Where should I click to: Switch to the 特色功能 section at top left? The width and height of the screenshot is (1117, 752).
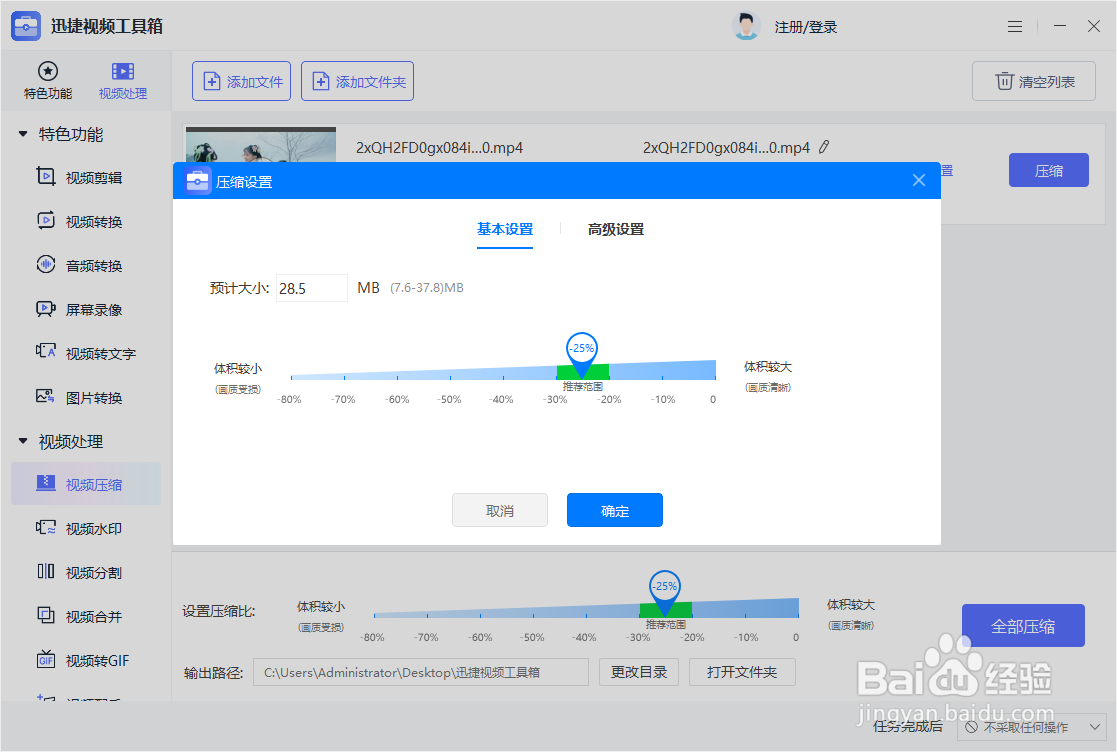pyautogui.click(x=47, y=79)
